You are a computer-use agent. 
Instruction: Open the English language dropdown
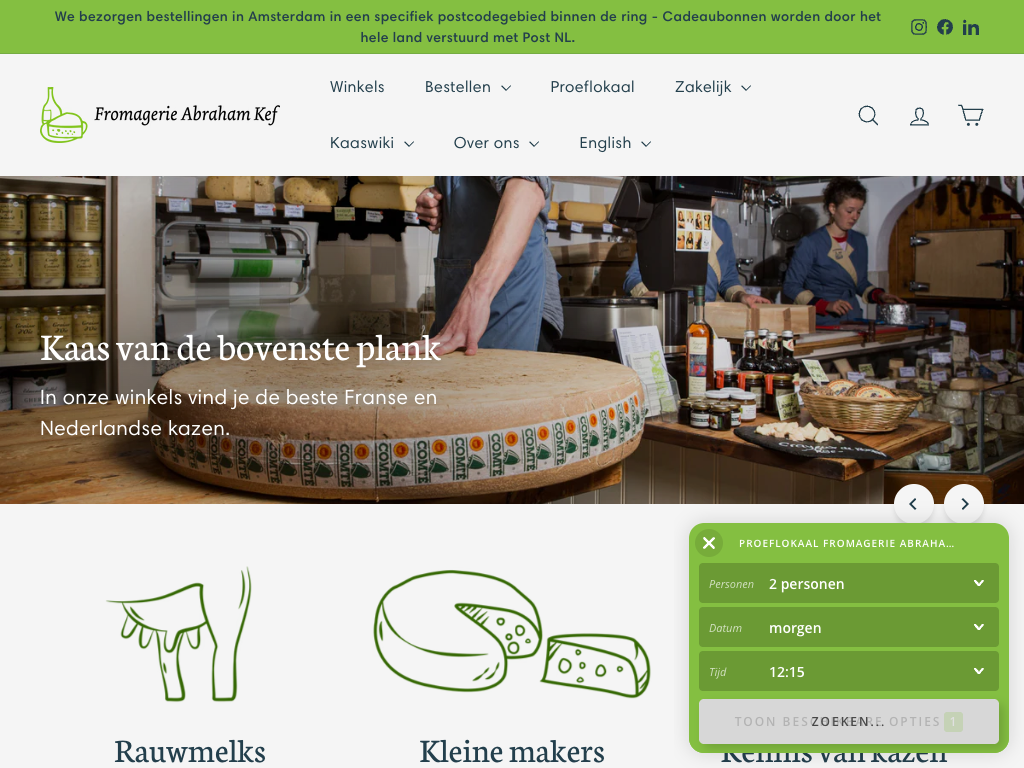click(x=615, y=143)
